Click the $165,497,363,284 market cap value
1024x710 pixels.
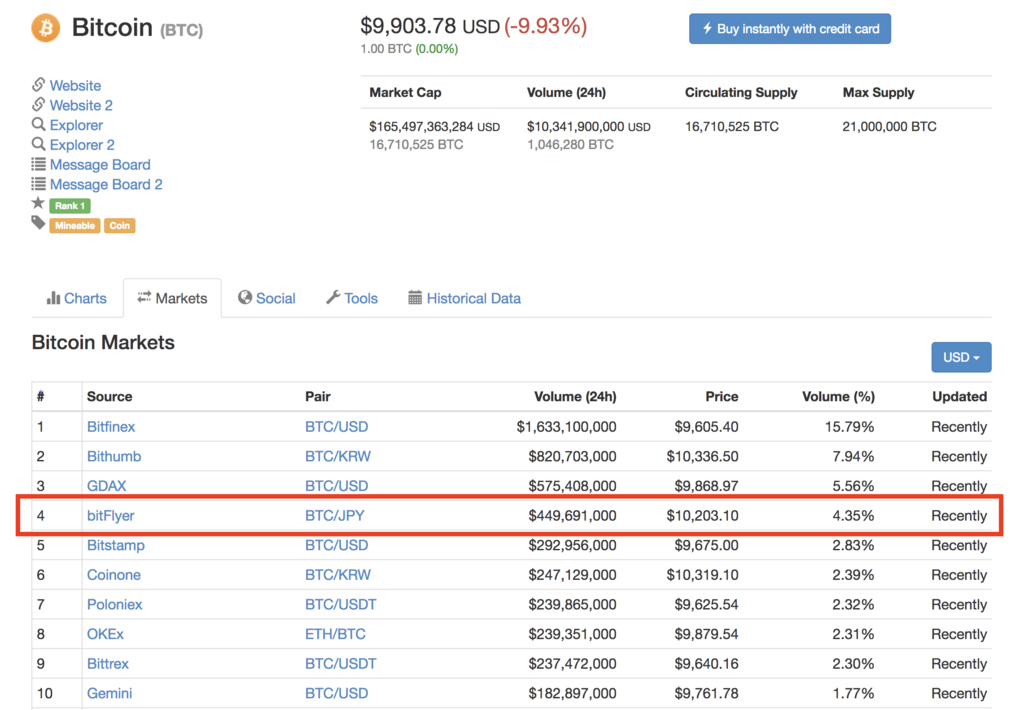click(x=434, y=127)
